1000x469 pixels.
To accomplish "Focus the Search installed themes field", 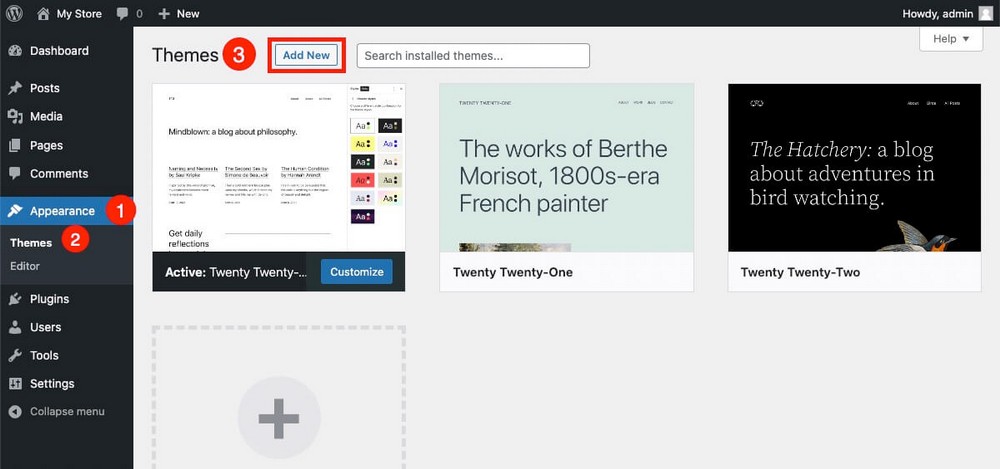I will (473, 56).
